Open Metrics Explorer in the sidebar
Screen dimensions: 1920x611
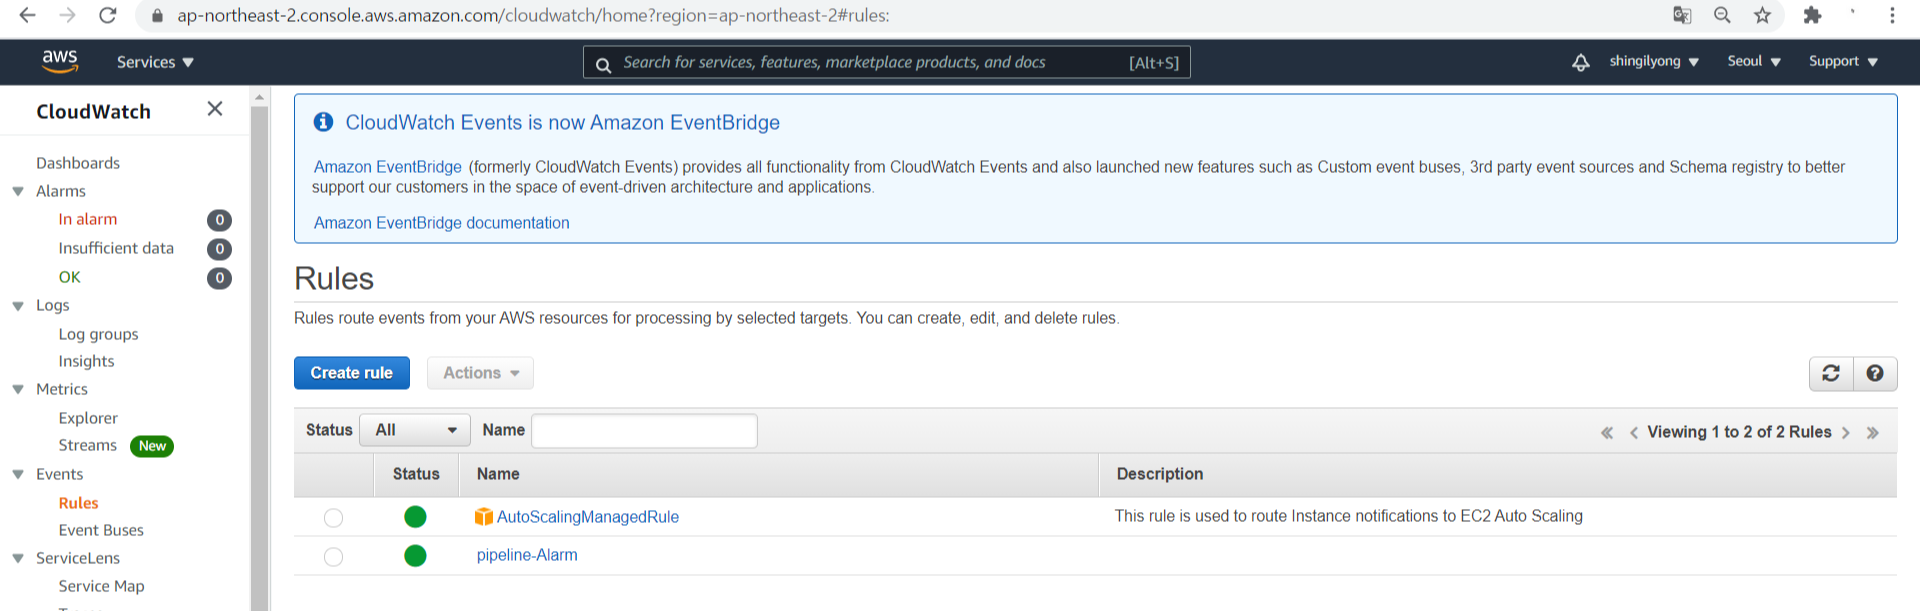pyautogui.click(x=88, y=418)
